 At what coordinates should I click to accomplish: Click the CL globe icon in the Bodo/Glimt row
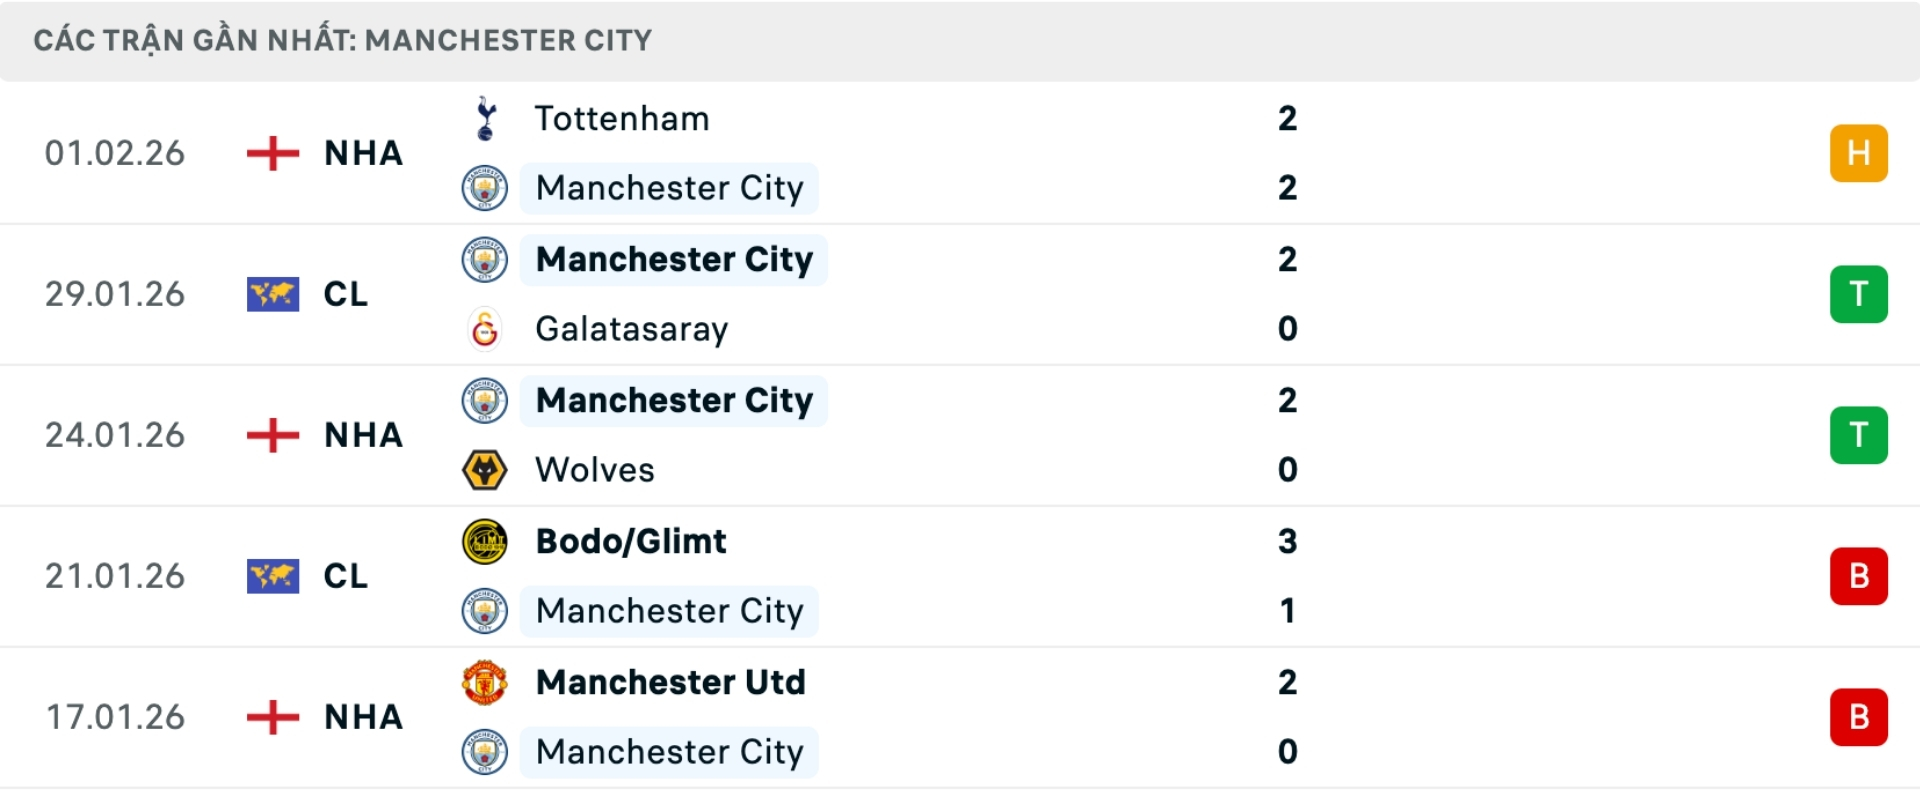pyautogui.click(x=271, y=576)
